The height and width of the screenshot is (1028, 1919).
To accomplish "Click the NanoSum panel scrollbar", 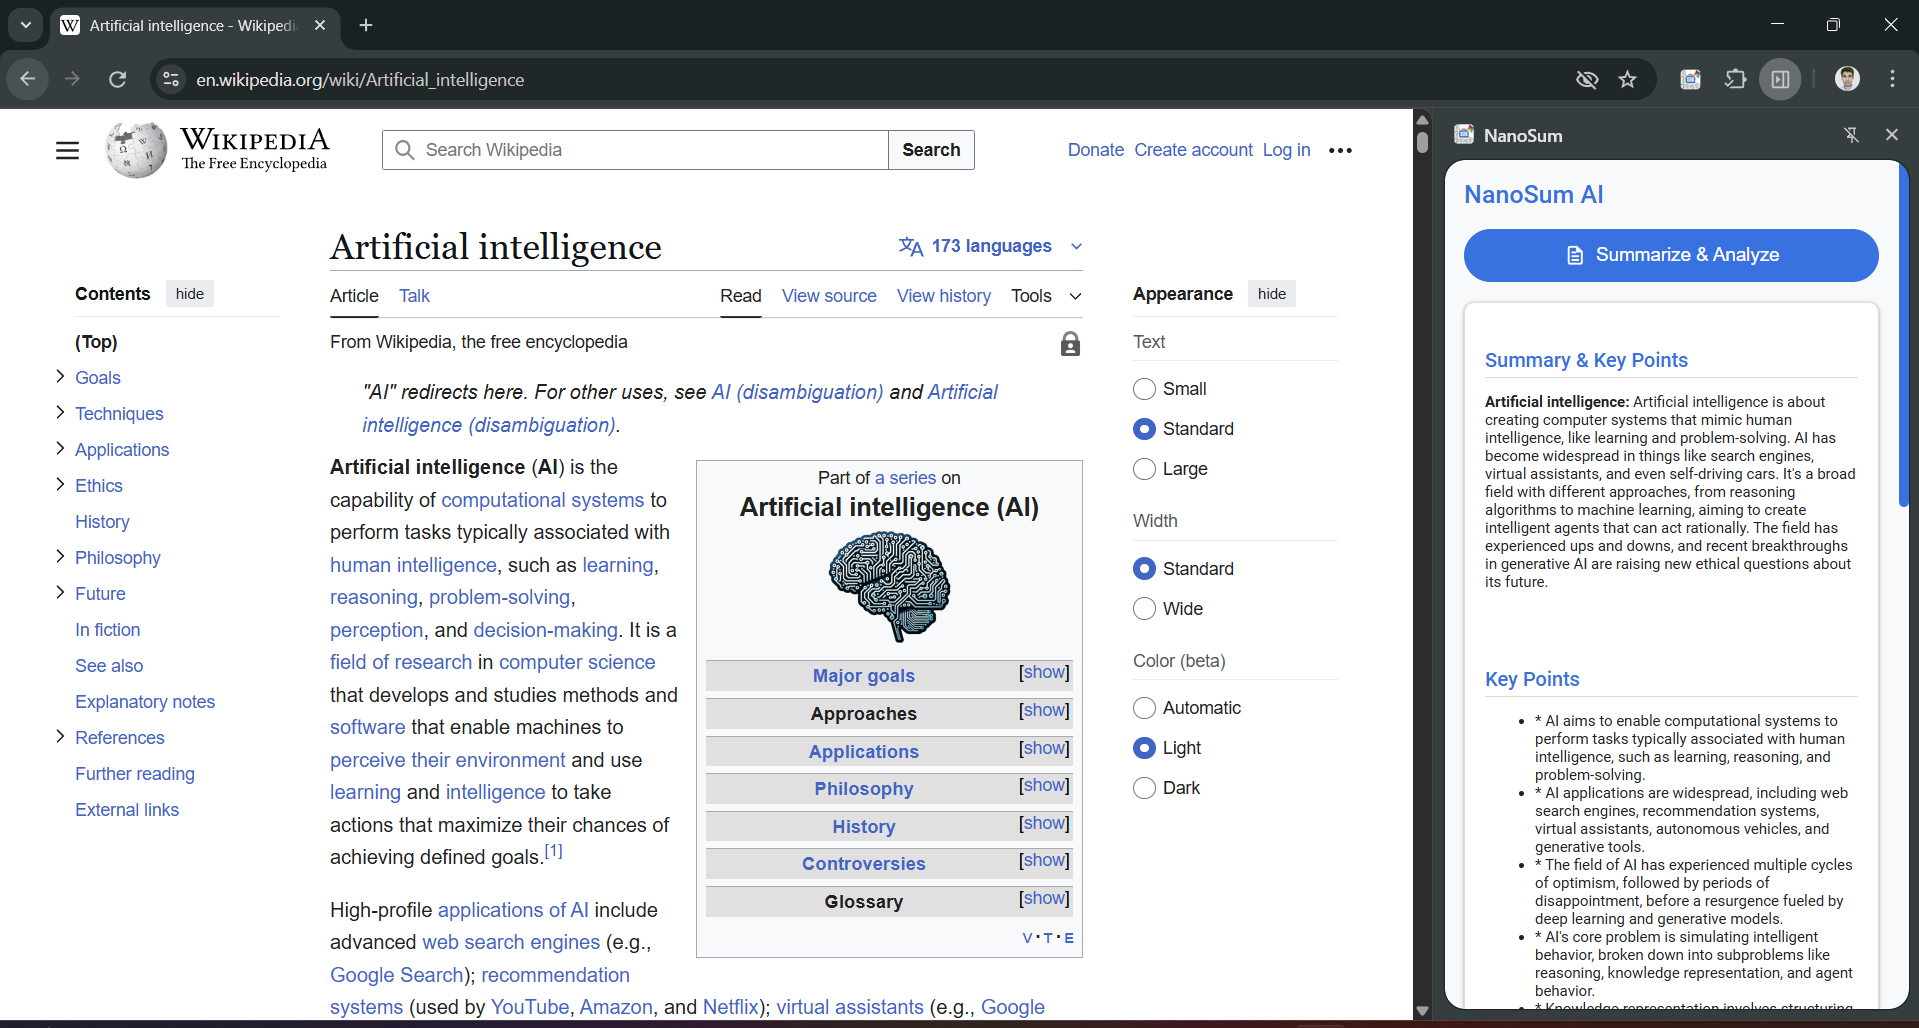I will pos(1904,335).
